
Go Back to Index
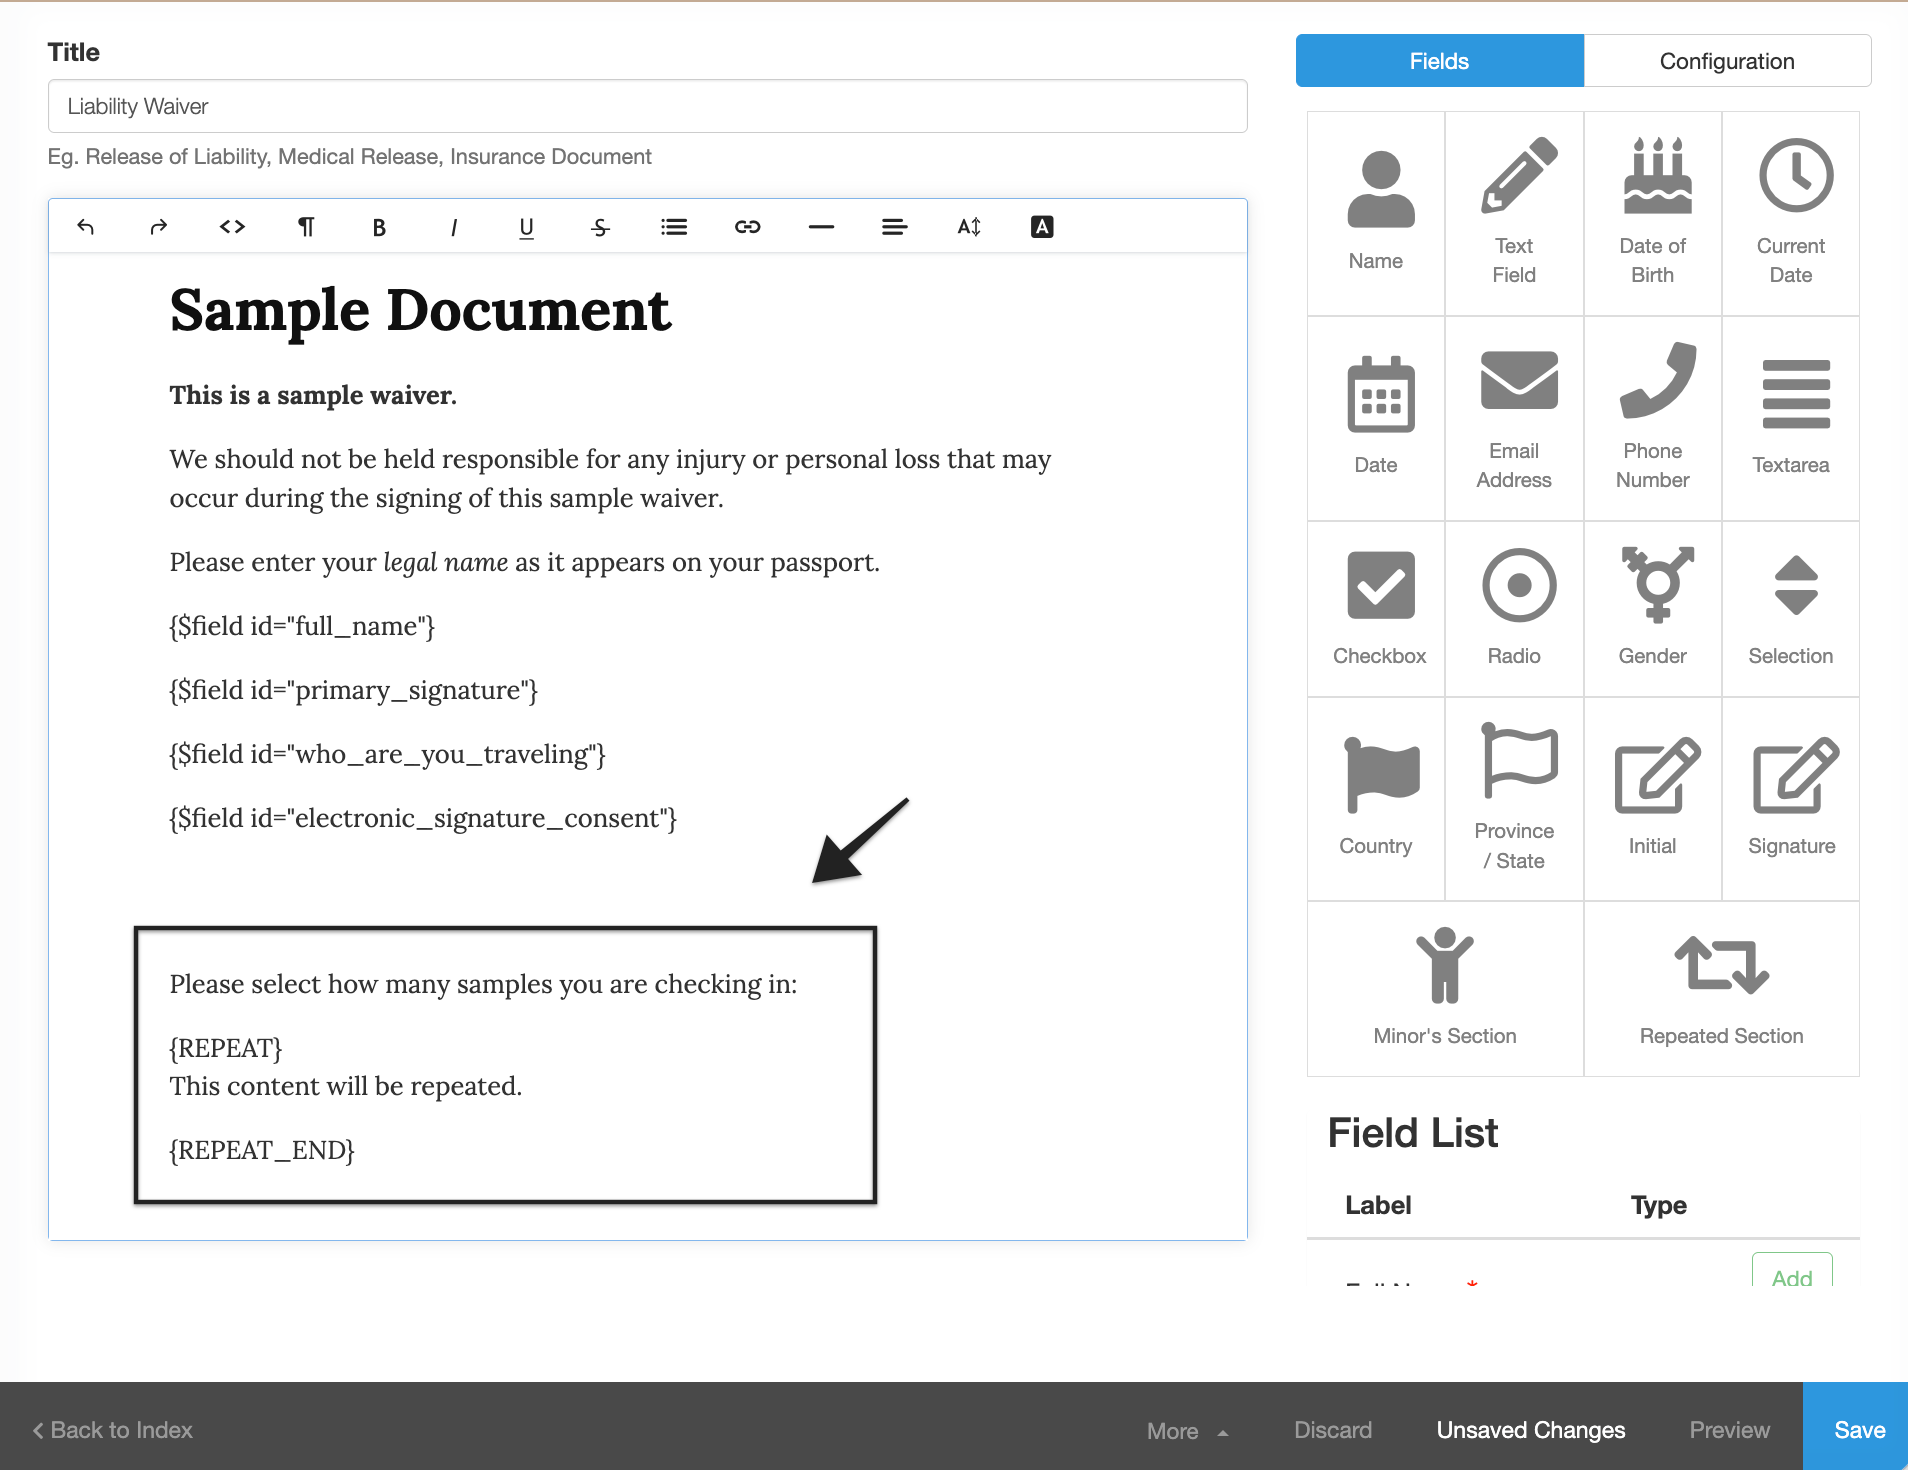pyautogui.click(x=112, y=1430)
